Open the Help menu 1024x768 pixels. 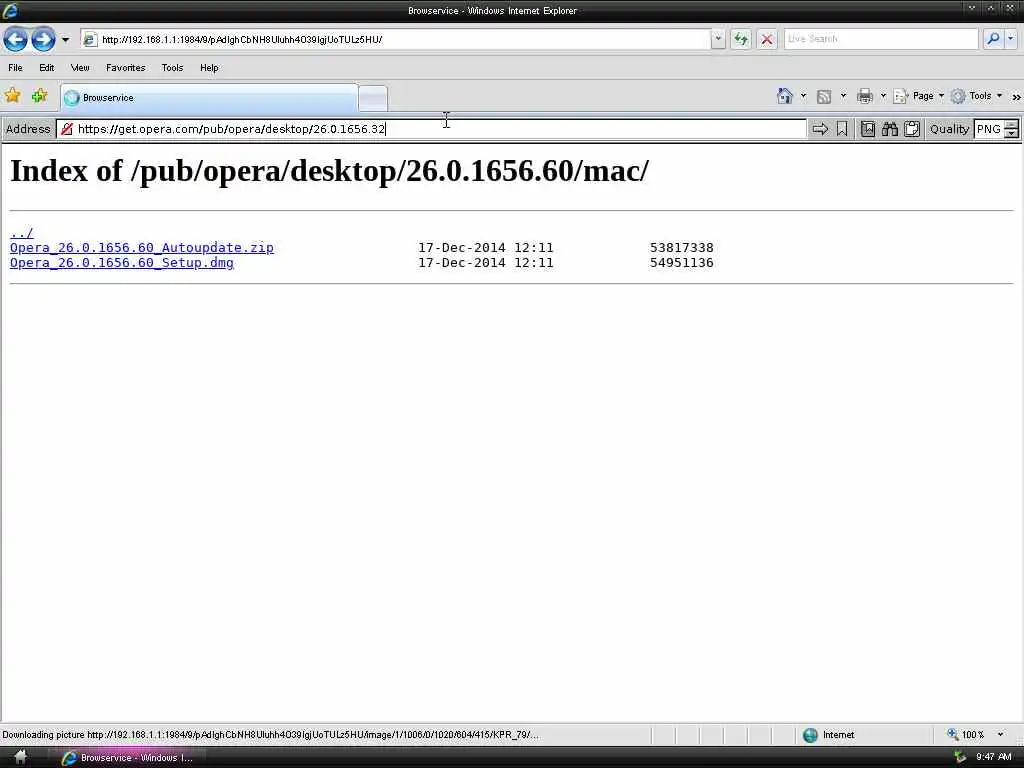[x=209, y=68]
